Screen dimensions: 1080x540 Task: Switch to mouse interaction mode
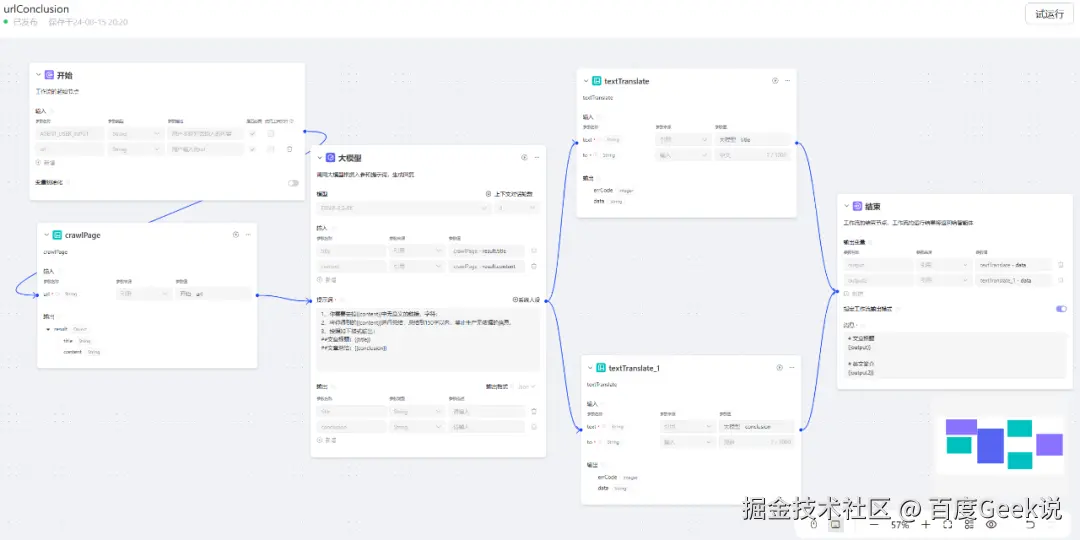813,525
